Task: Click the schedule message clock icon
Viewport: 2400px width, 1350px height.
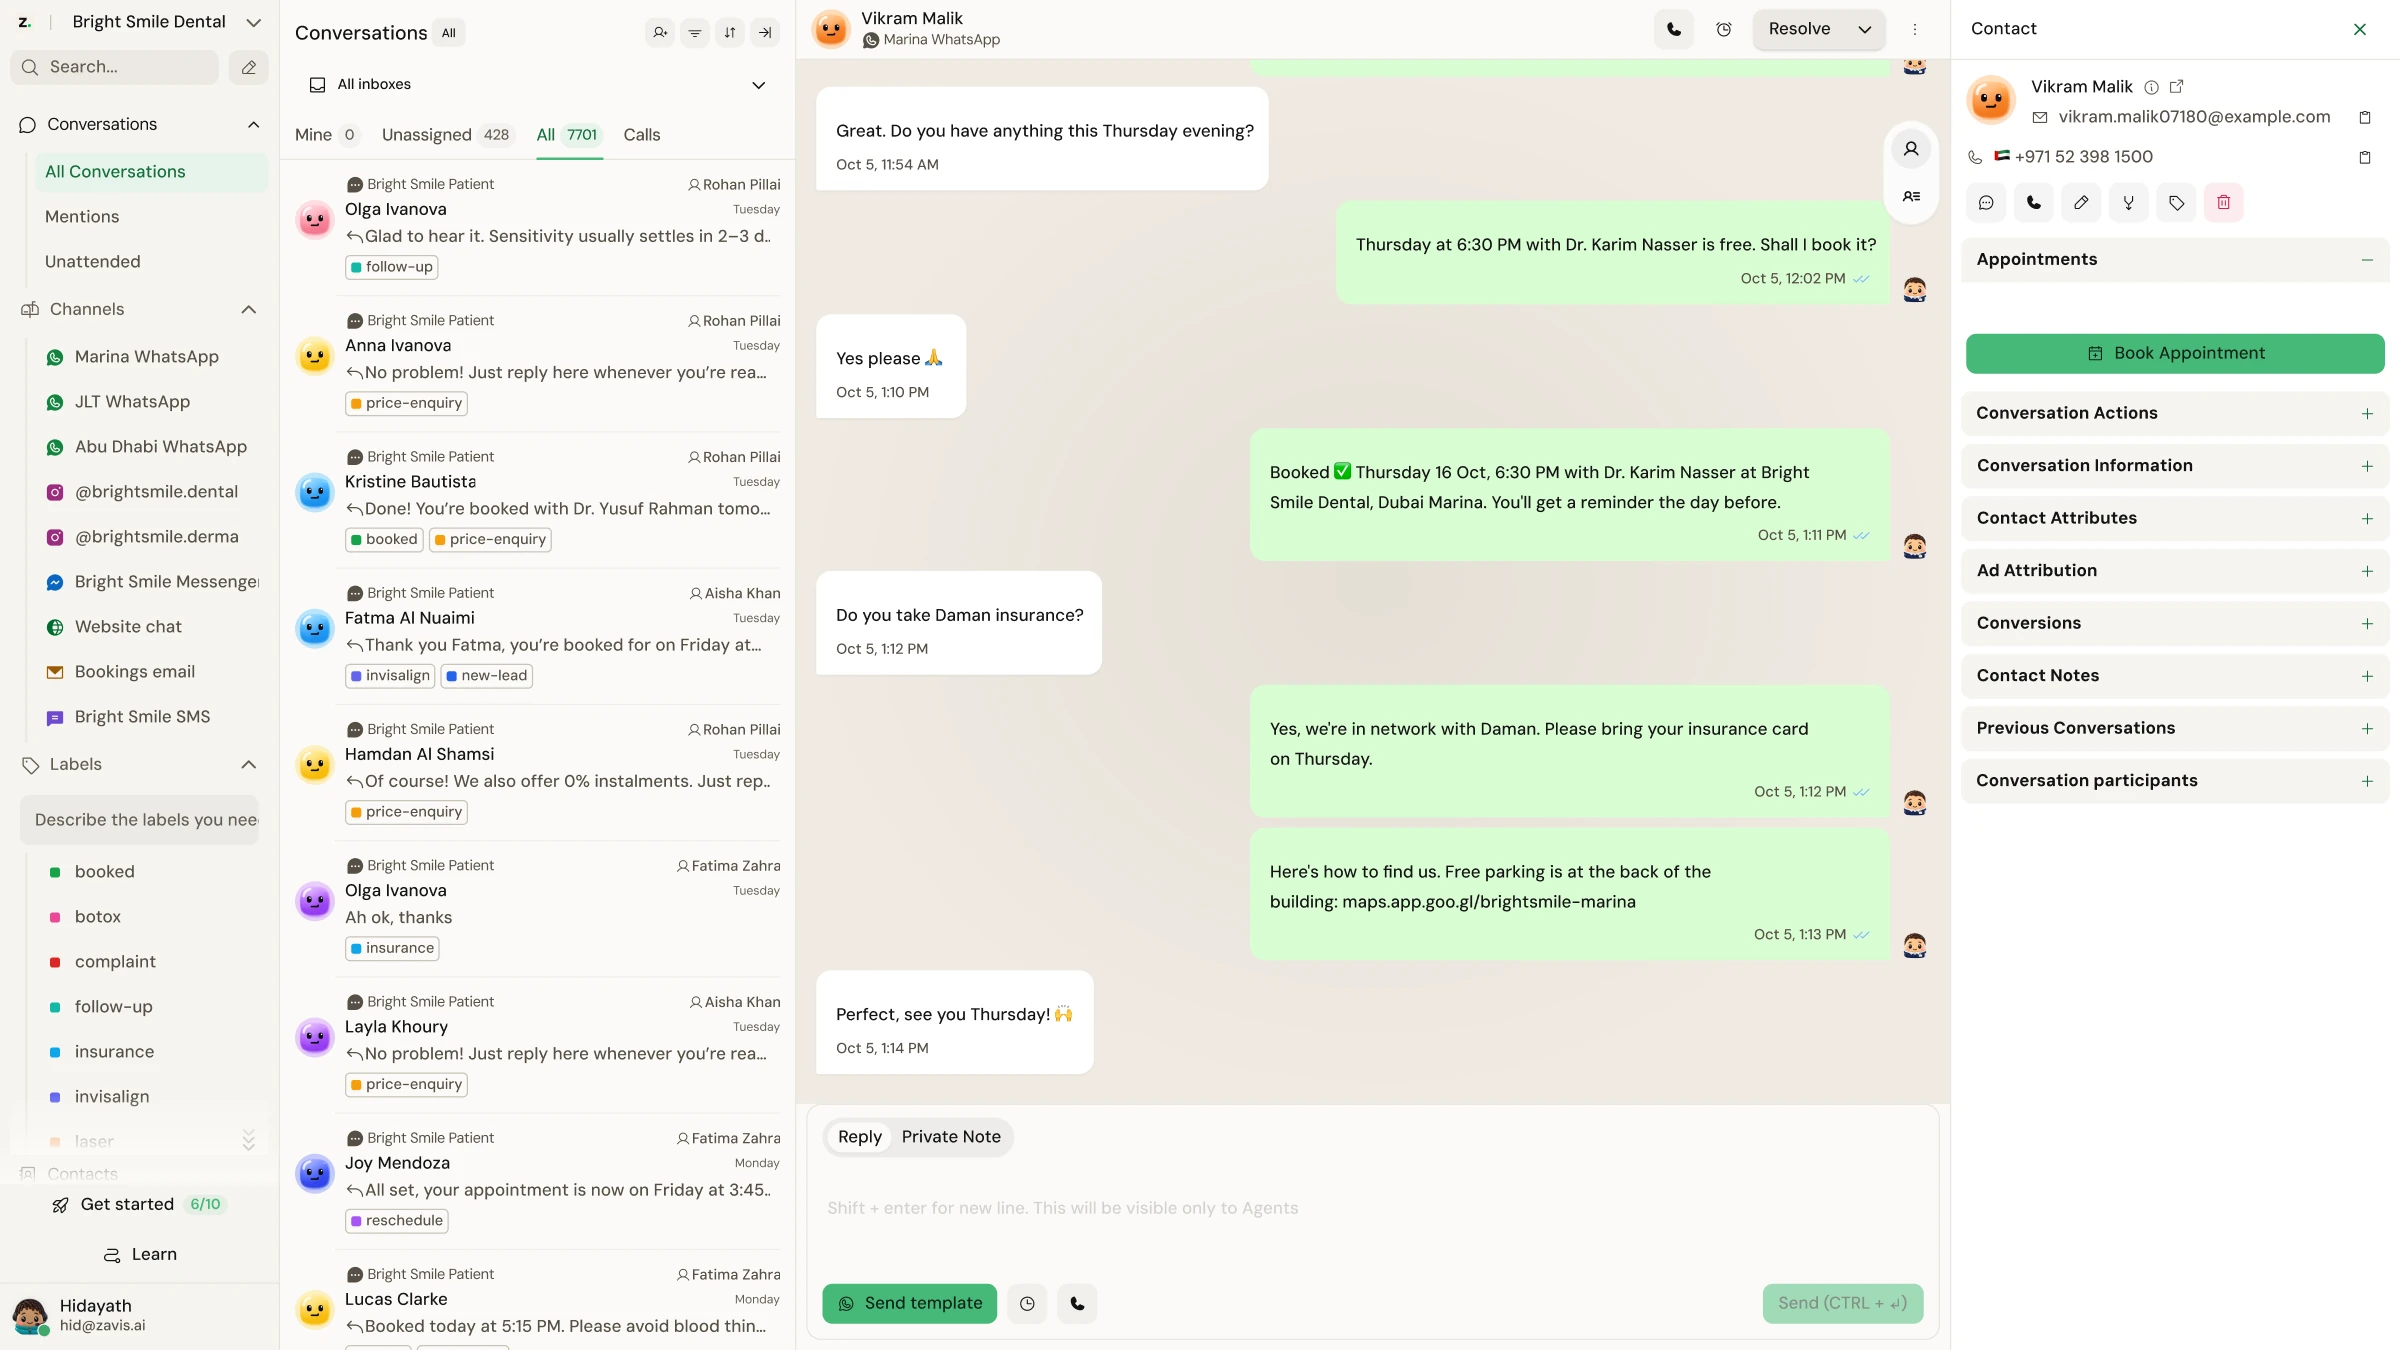Action: 1027,1304
